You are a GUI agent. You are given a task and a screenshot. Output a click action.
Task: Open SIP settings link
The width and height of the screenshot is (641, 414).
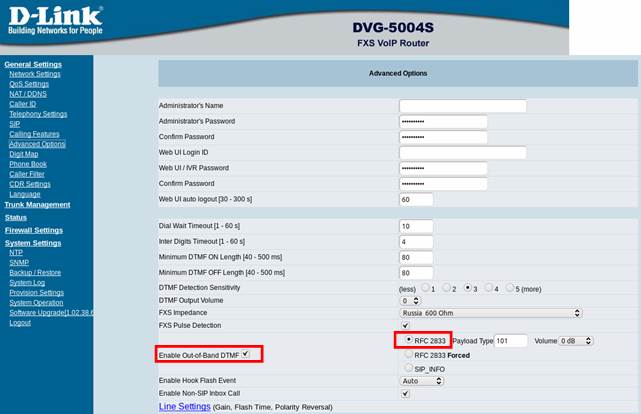click(x=14, y=124)
